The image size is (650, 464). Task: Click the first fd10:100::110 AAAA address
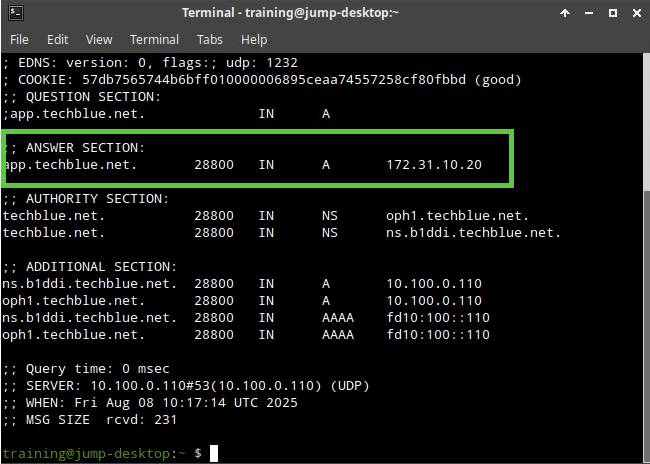pos(437,317)
